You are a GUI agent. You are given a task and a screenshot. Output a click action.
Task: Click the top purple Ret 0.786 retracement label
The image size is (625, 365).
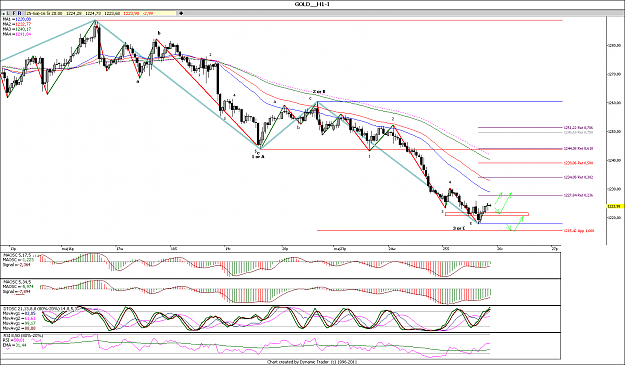578,128
